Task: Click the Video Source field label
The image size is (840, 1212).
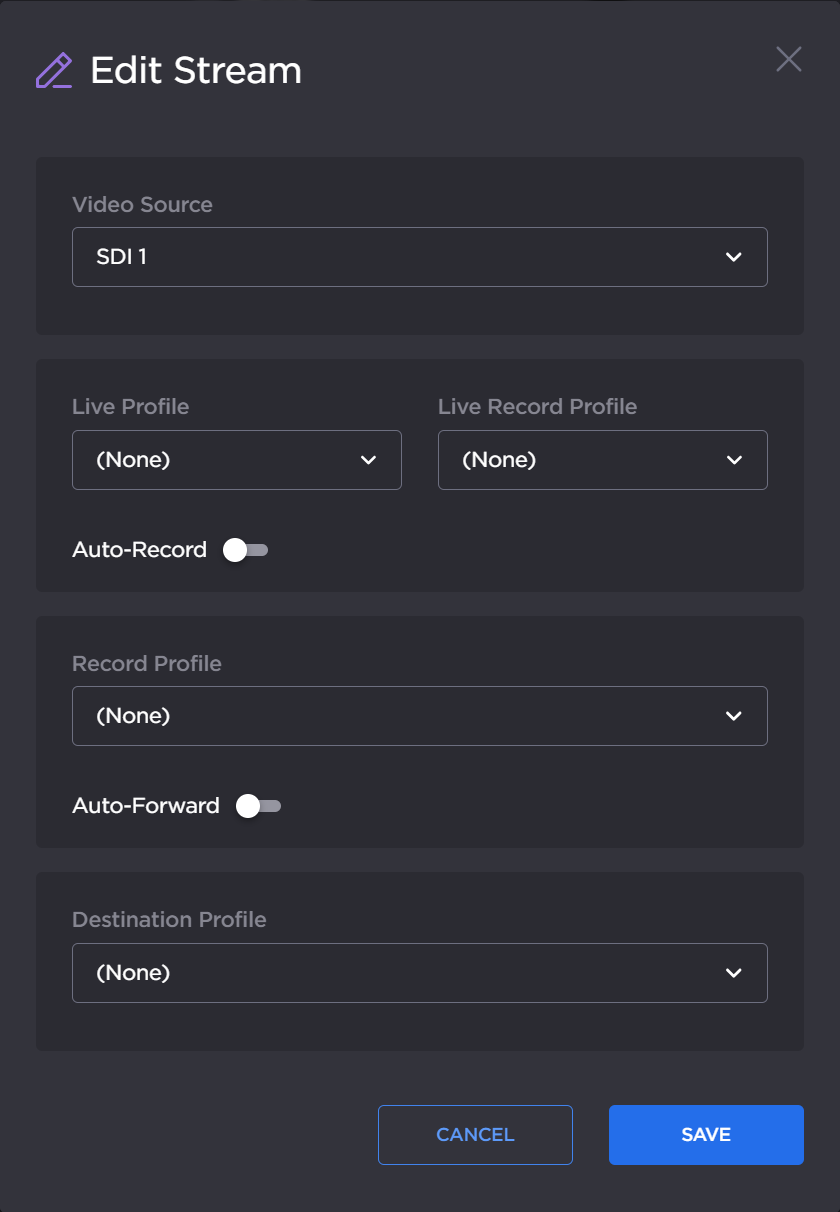Action: coord(142,205)
